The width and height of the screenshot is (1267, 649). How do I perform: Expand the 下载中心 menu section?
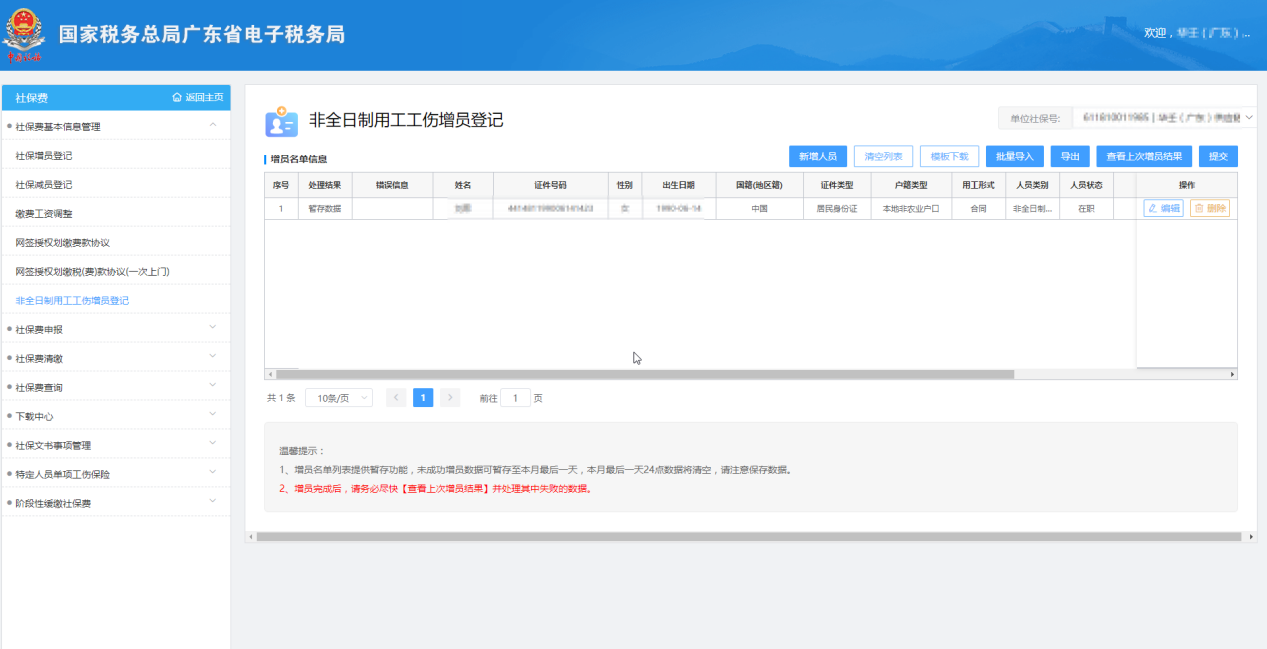(x=212, y=416)
